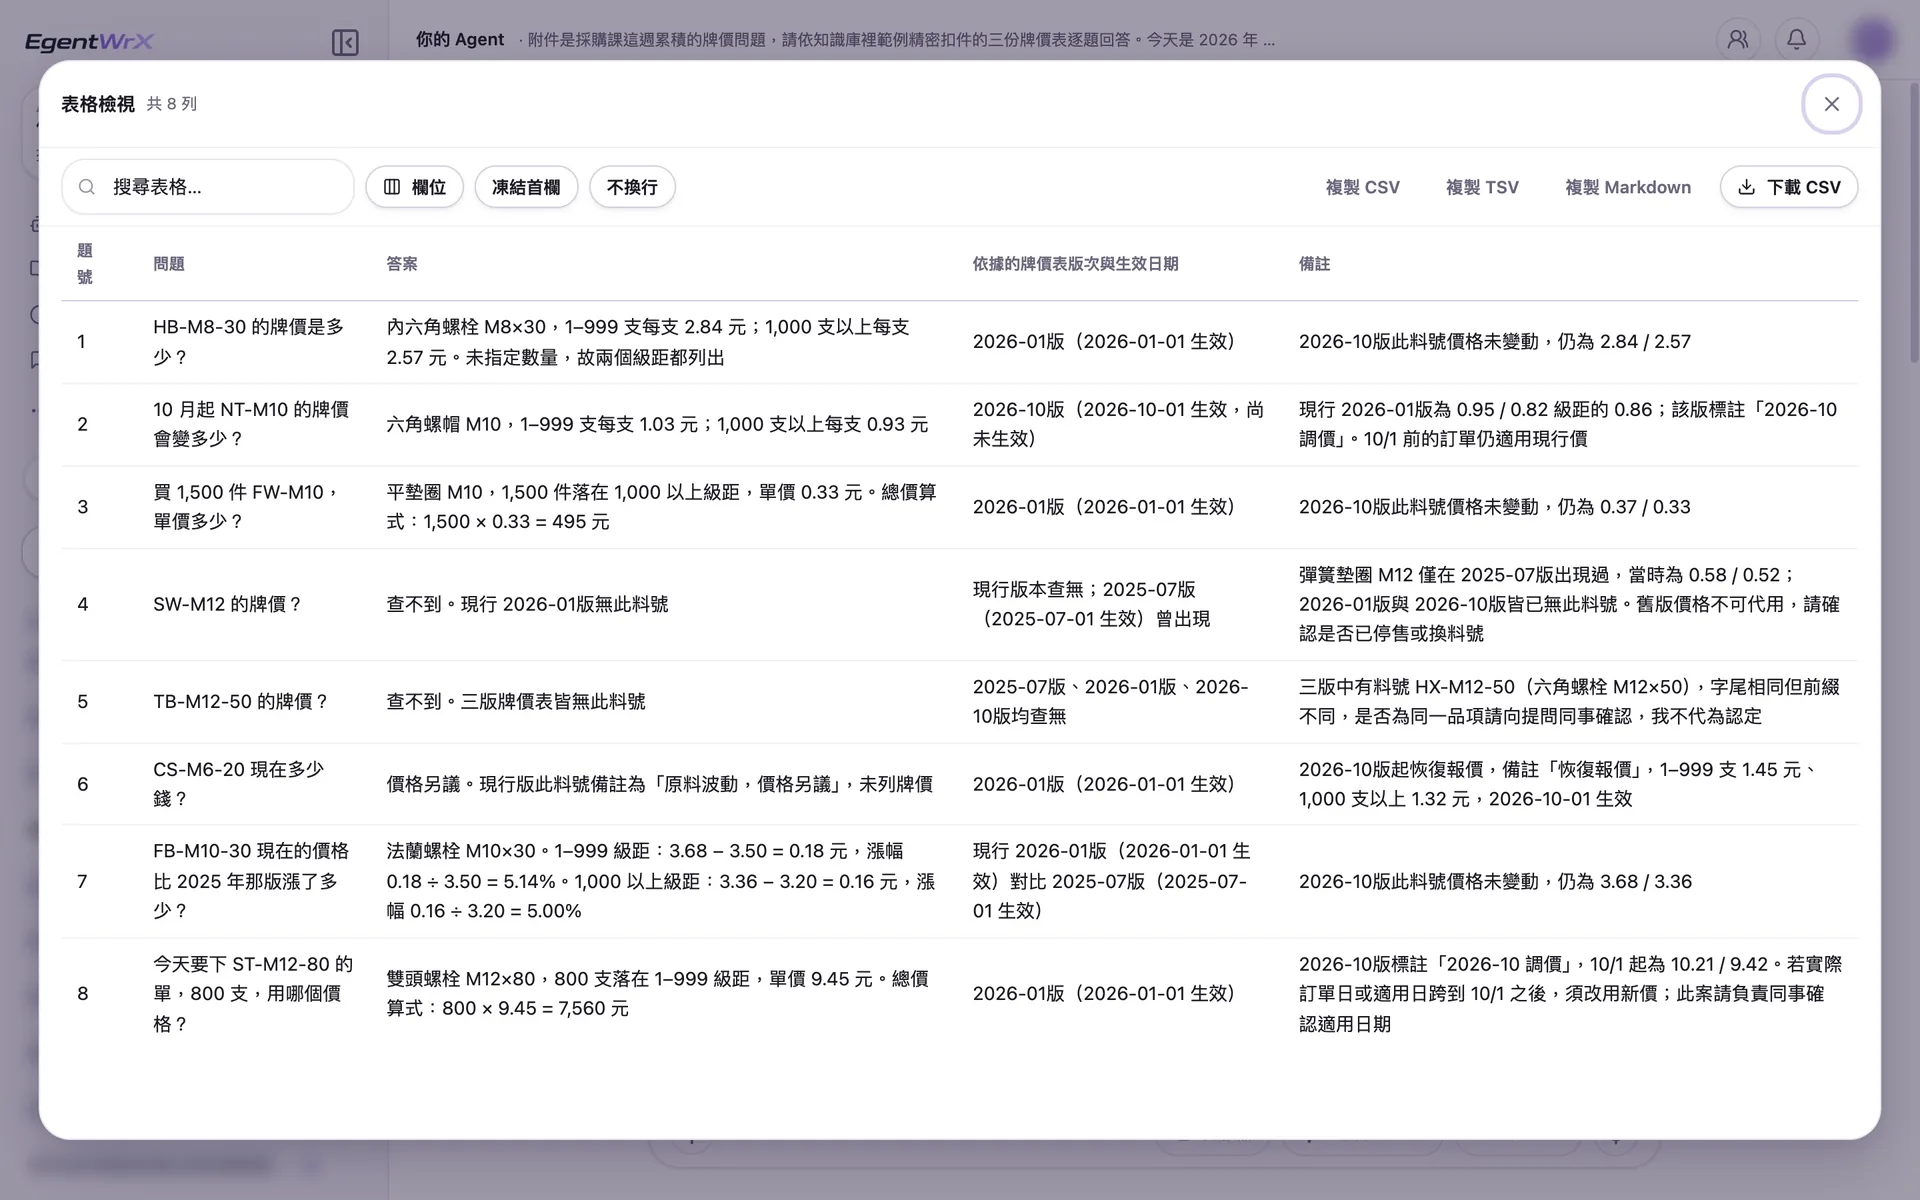Select the answer starting '法蘭螺栓 M10×30'

coord(662,881)
